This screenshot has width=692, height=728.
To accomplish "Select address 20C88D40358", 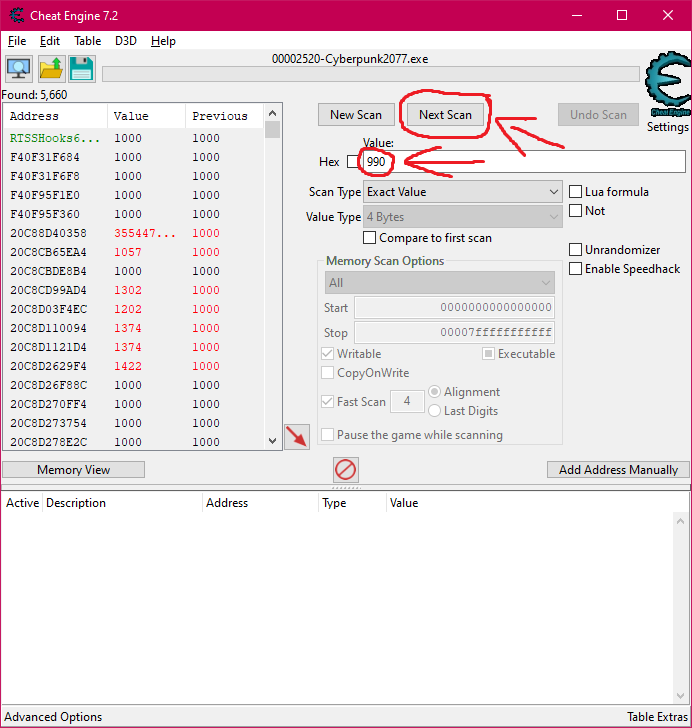I will coord(135,233).
